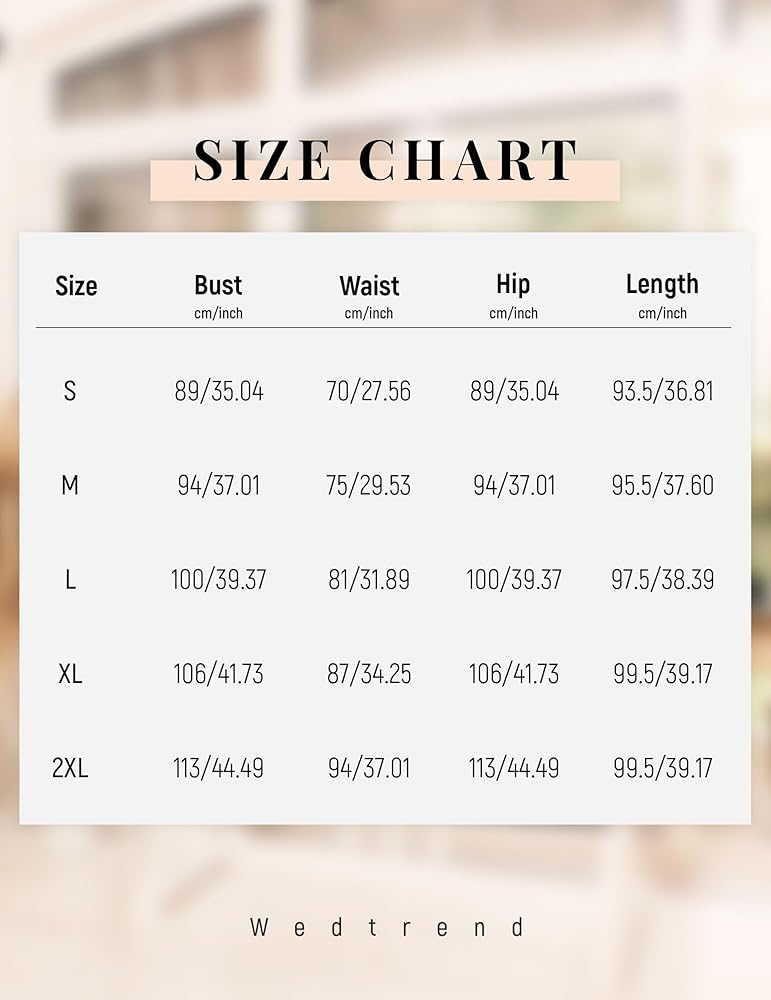Click the M waist value 75/29.53
This screenshot has height=1000, width=771.
coord(368,486)
